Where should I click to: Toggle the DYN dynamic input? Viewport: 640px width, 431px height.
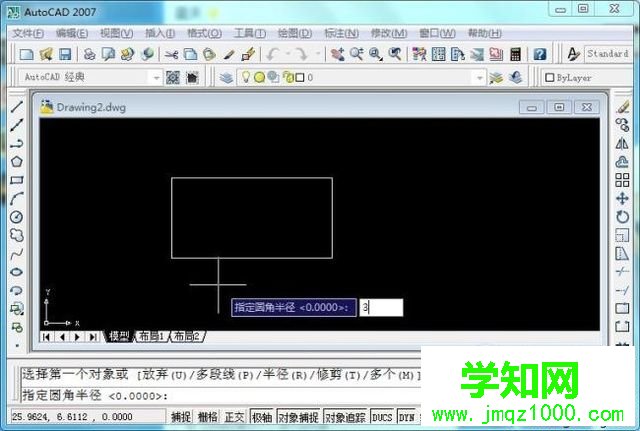coord(407,417)
